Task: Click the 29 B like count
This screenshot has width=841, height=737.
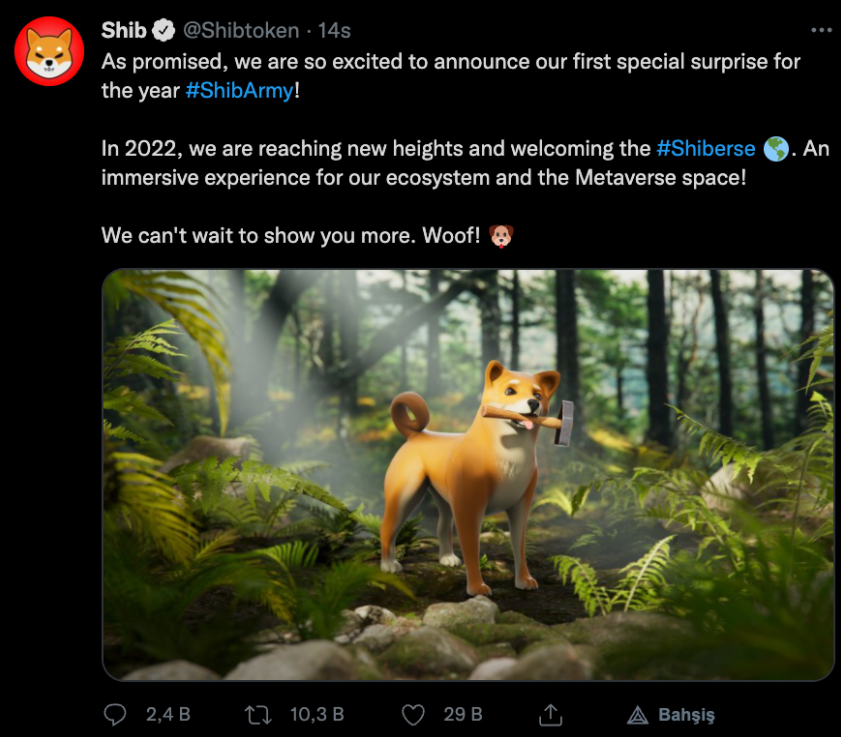Action: click(462, 714)
